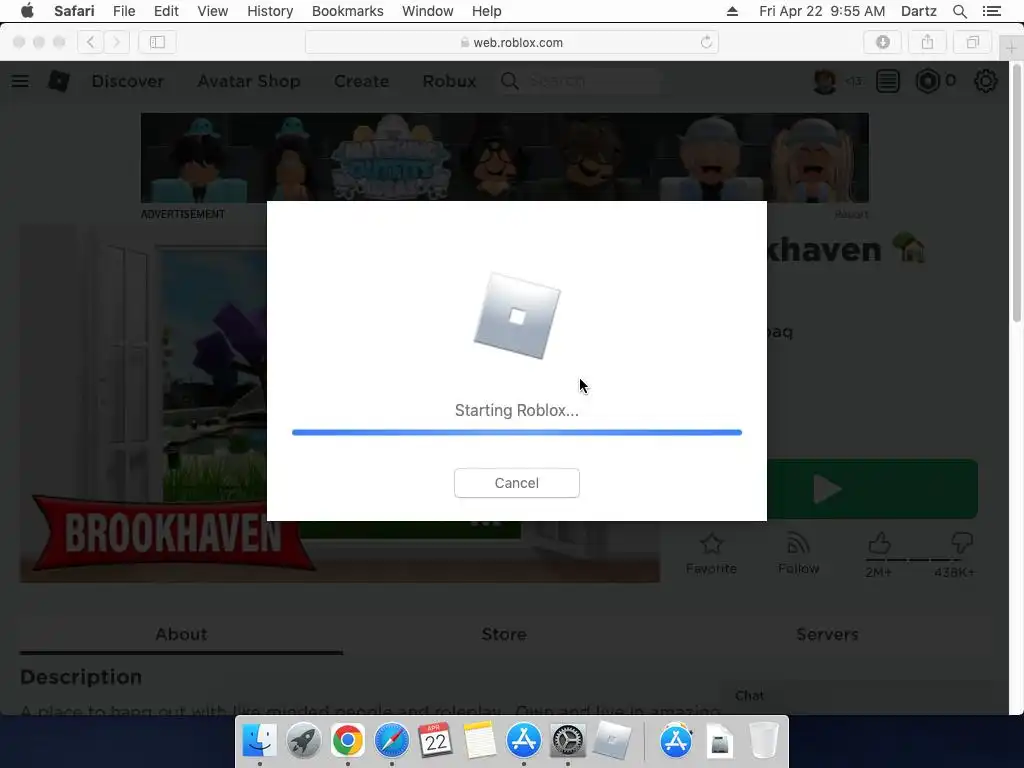
Task: Open the Window menu
Action: click(x=427, y=11)
